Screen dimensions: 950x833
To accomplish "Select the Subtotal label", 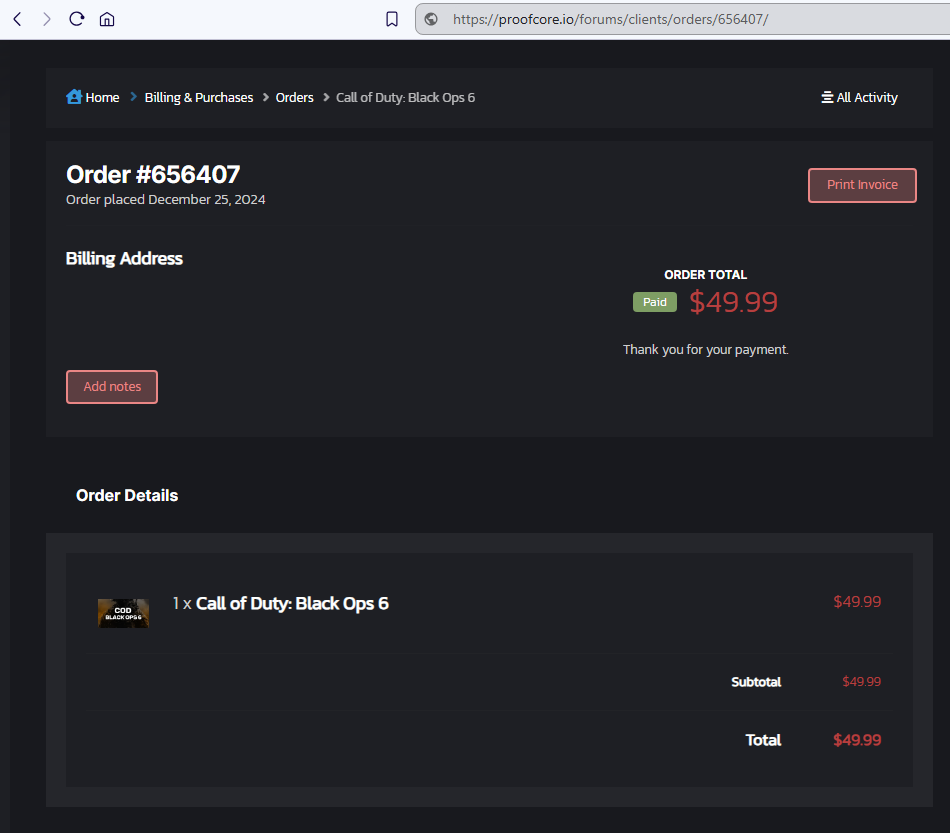I will pos(756,682).
